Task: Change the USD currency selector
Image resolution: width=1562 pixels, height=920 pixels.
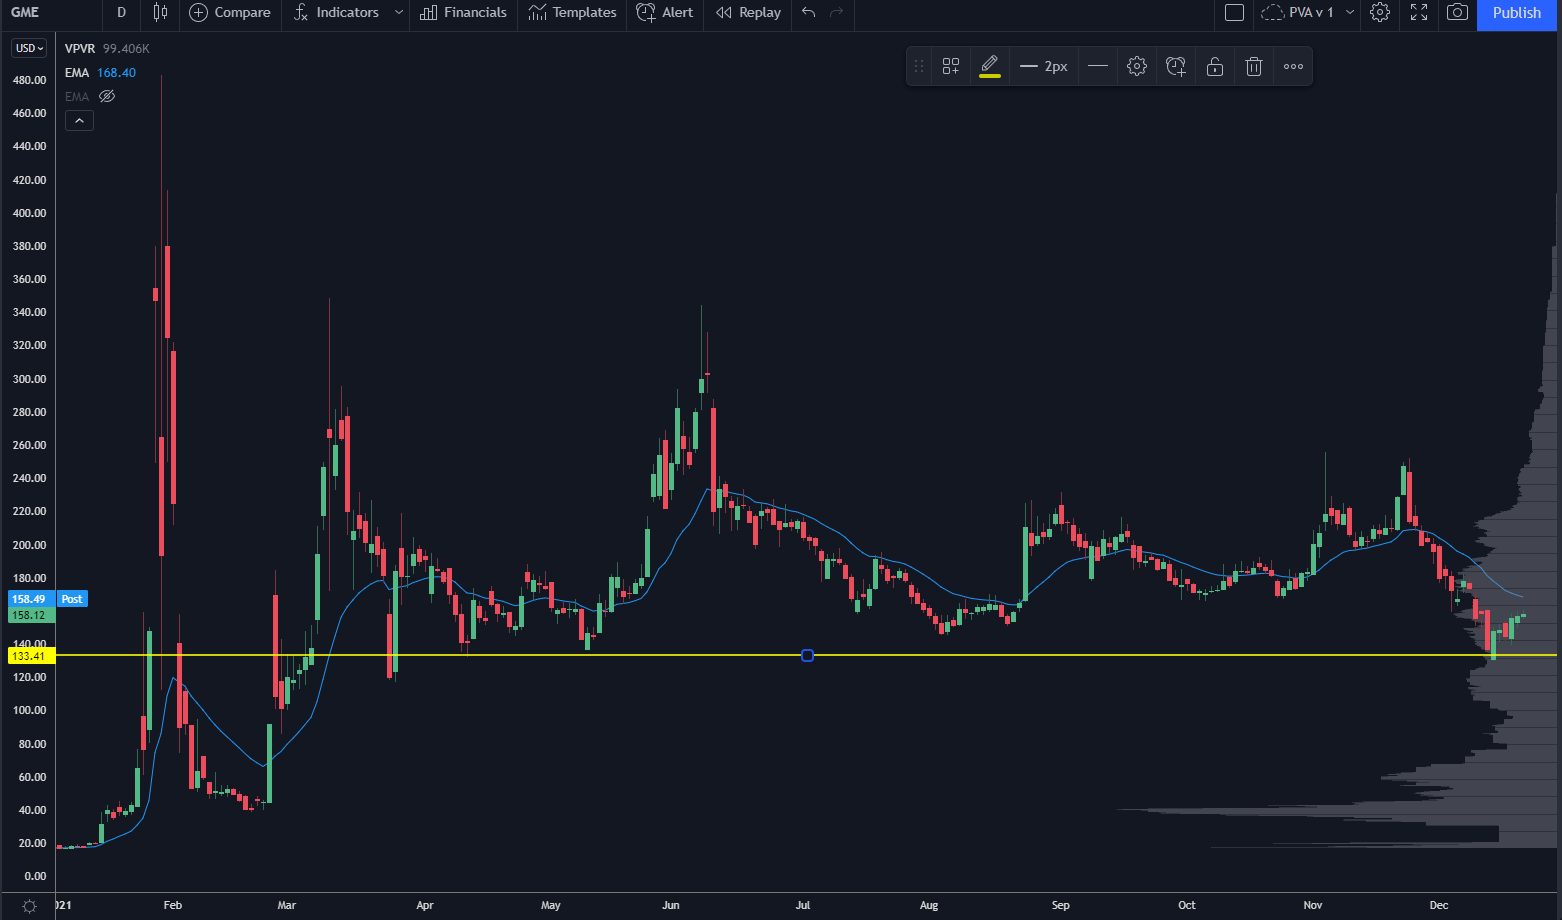Action: [29, 48]
